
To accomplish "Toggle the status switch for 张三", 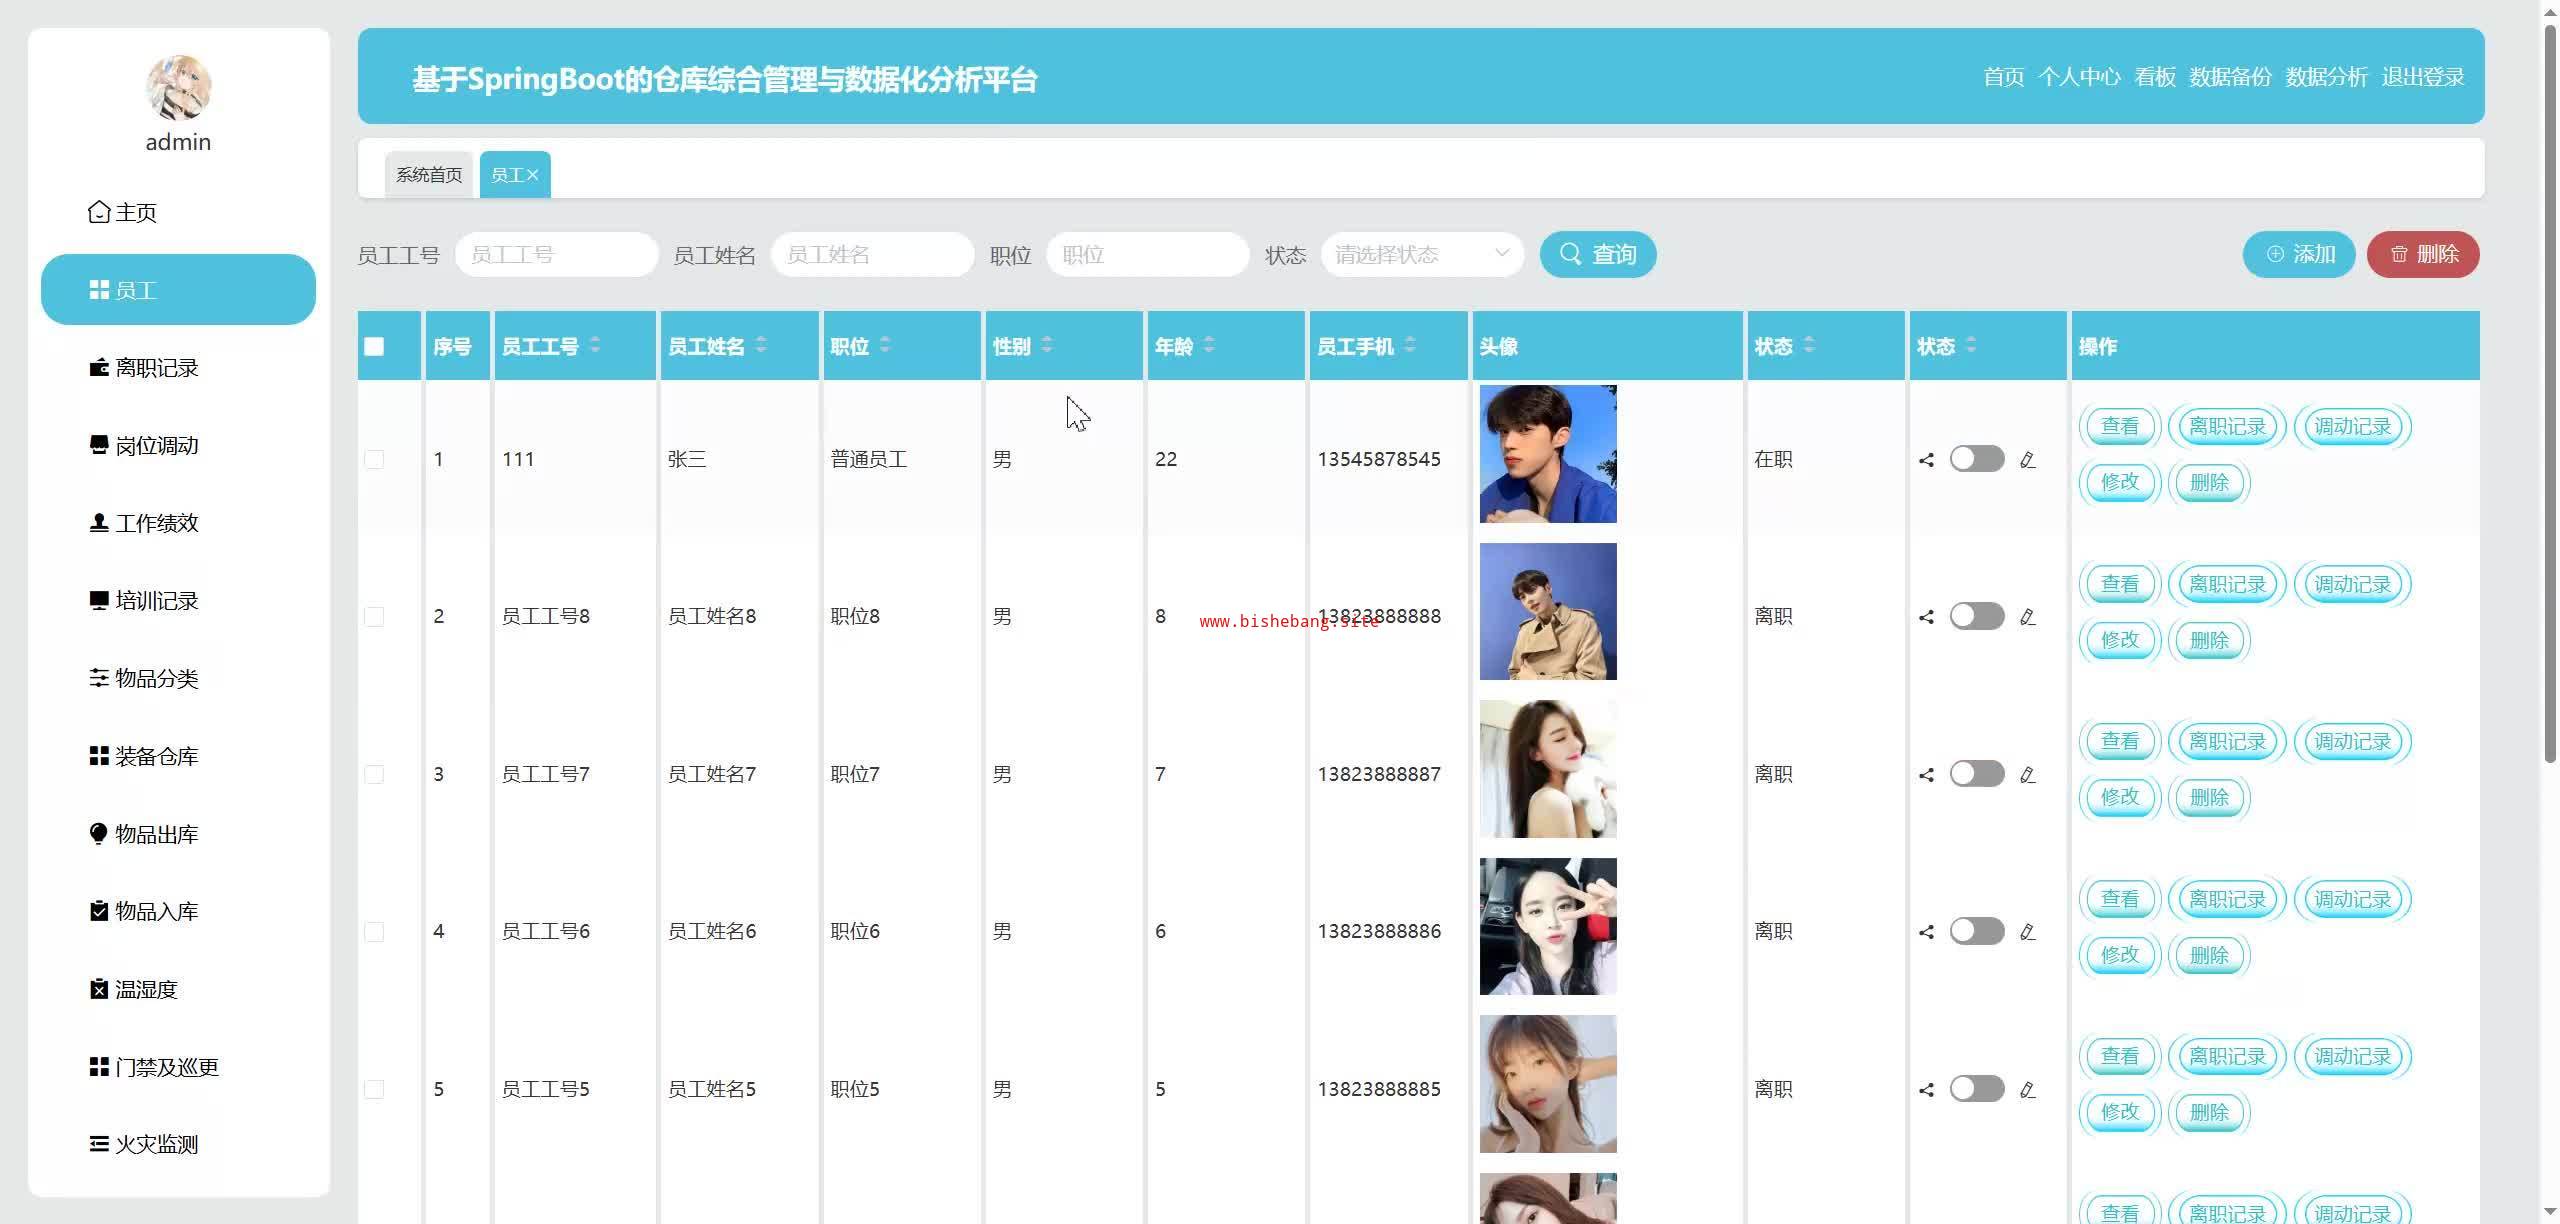I will coord(1976,459).
